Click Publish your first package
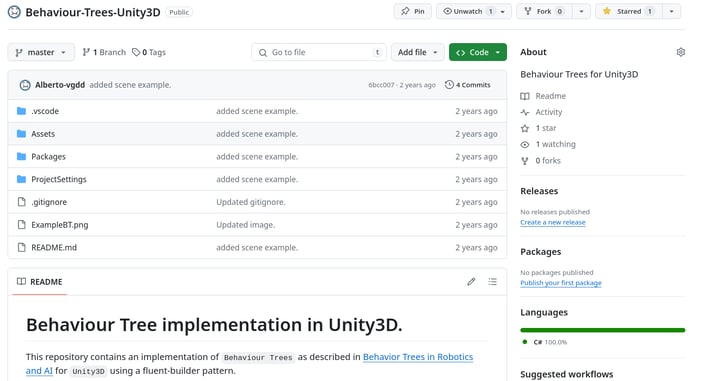Screen dimensions: 705x381 561,283
